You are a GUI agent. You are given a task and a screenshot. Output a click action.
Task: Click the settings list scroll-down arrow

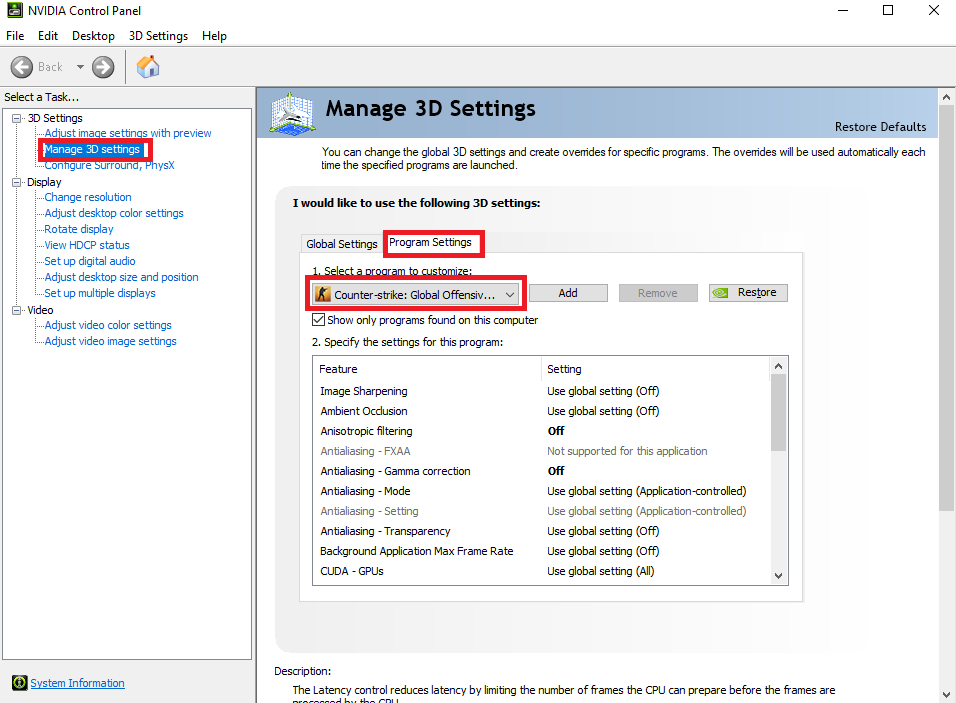(x=778, y=576)
